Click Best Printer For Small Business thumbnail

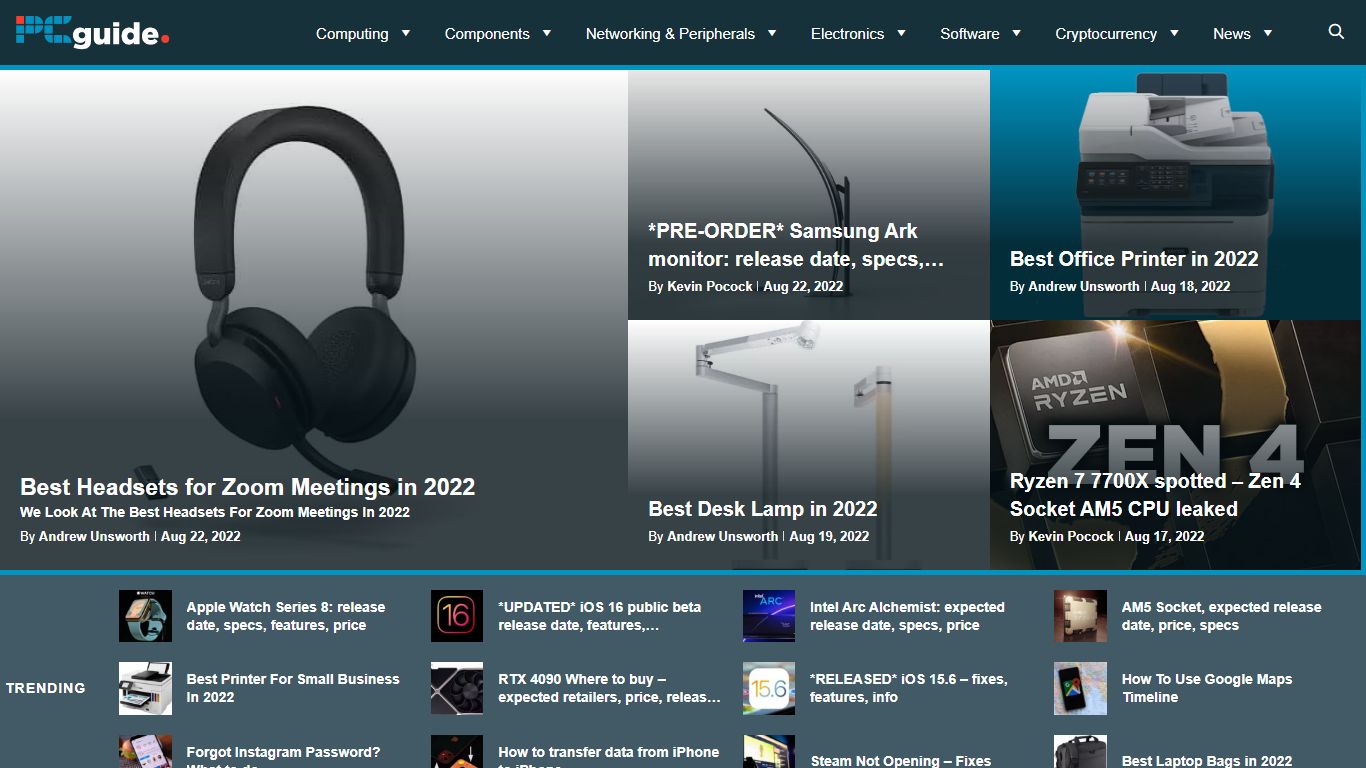point(145,688)
